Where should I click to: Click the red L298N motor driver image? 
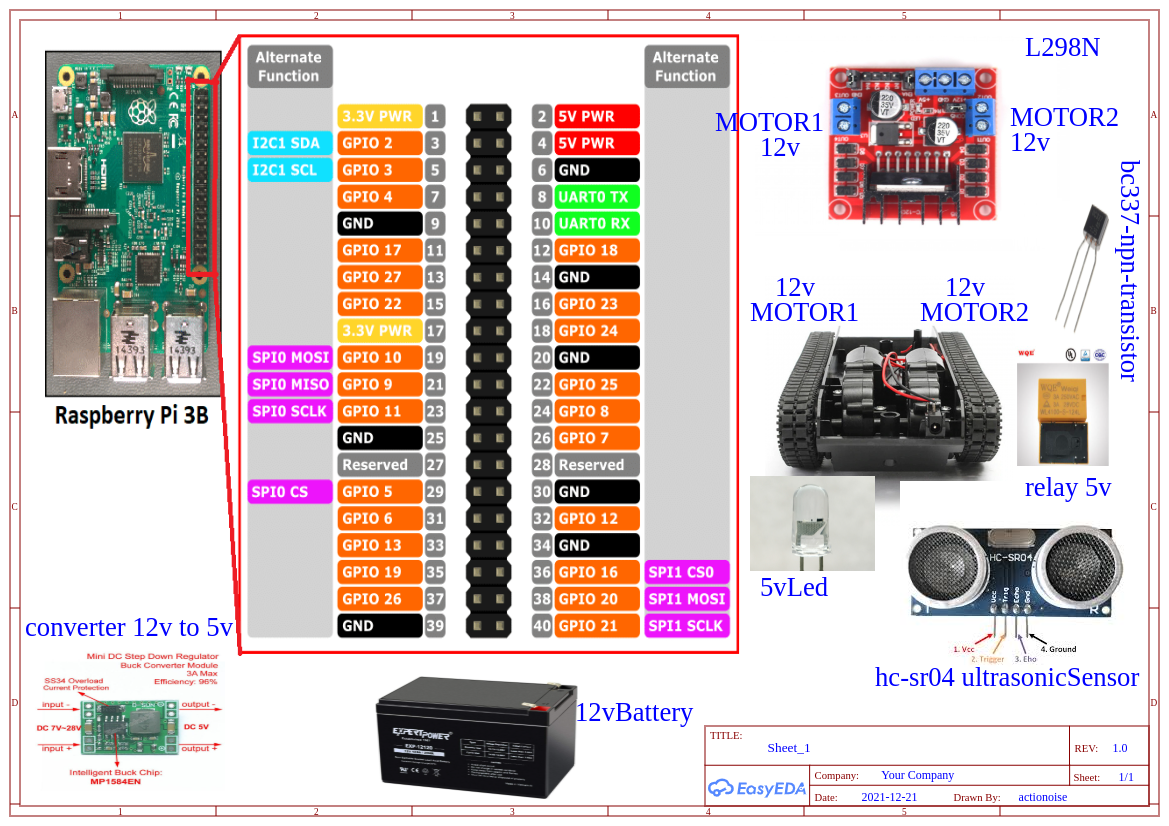[x=913, y=145]
